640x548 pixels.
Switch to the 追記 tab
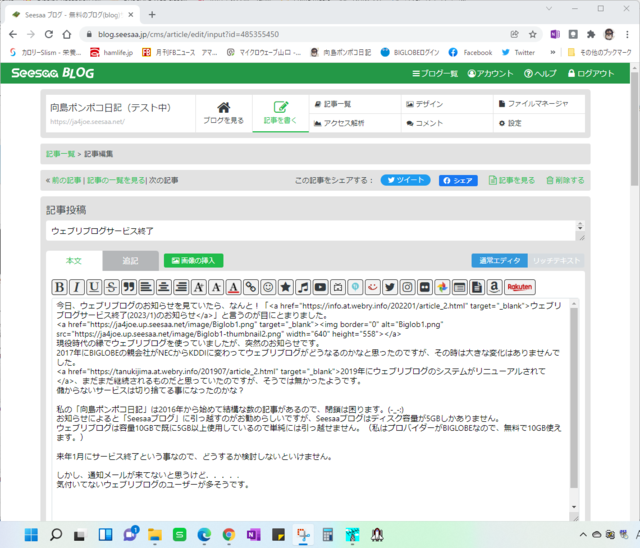131,261
